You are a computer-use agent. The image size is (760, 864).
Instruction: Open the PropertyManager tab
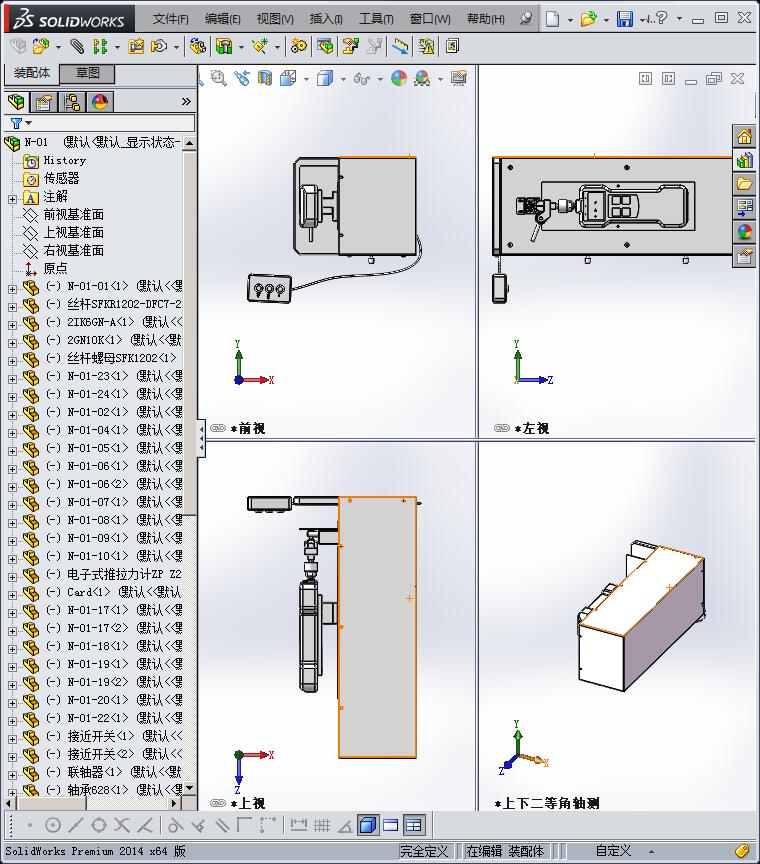click(x=44, y=102)
